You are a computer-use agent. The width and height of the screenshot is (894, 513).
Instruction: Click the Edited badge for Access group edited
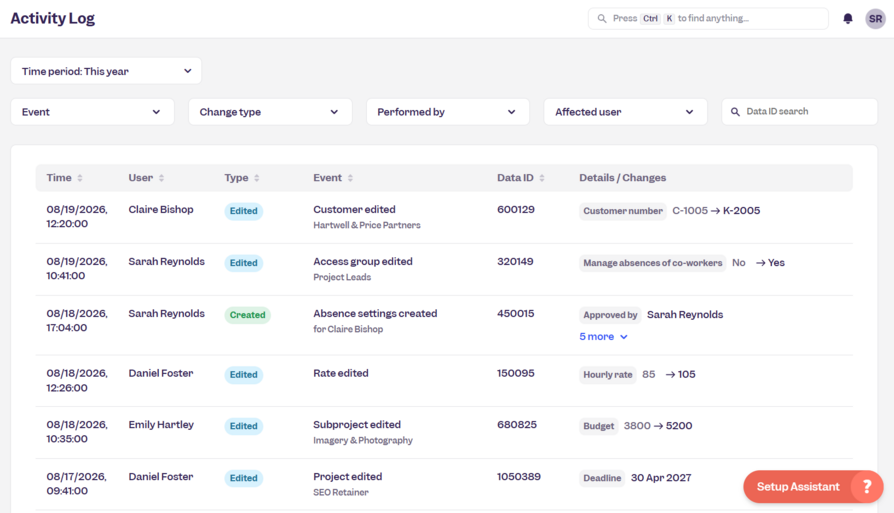pos(243,263)
